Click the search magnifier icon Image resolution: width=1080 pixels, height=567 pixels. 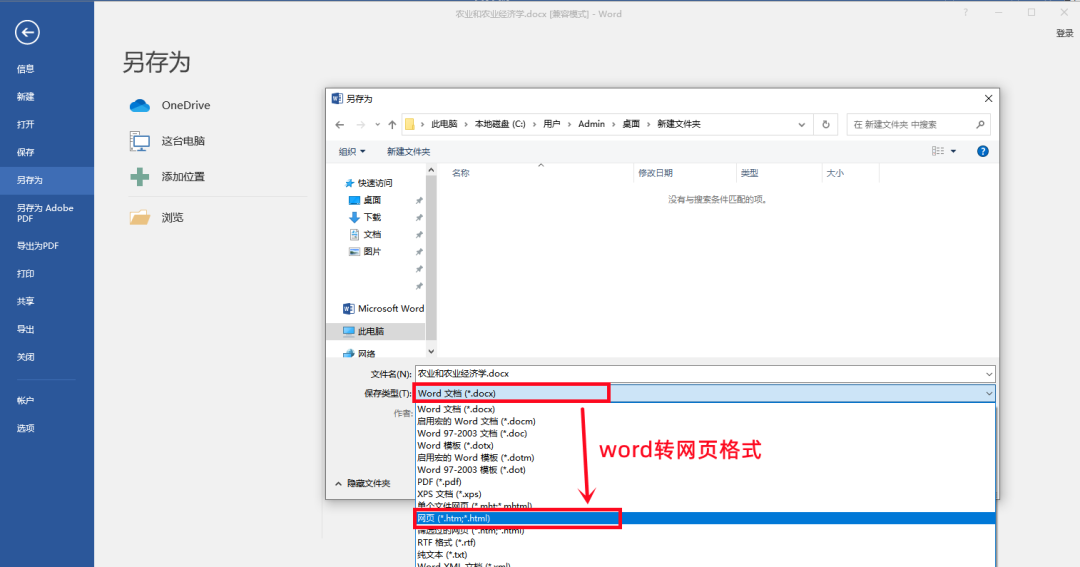tap(980, 125)
